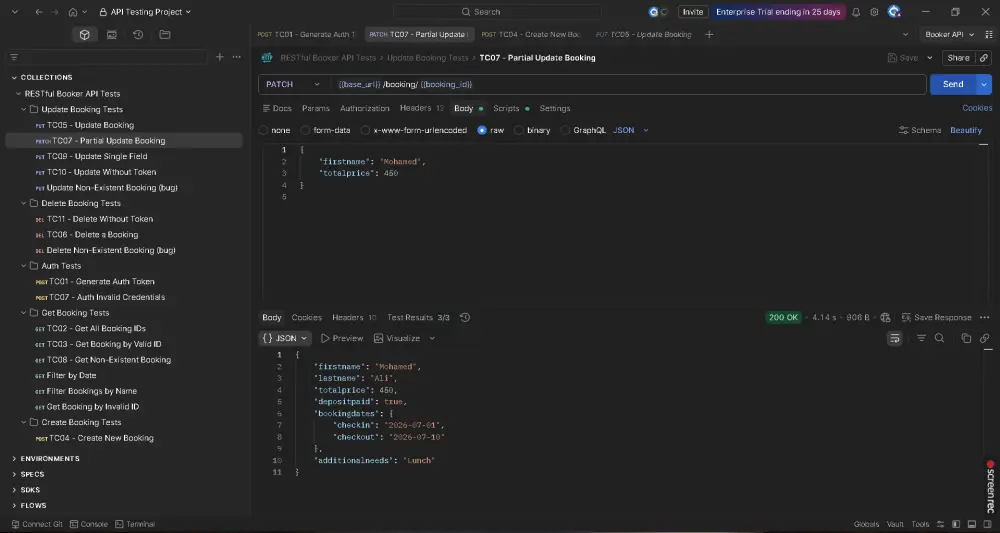Open the request Settings tab
Image resolution: width=1000 pixels, height=533 pixels.
pos(555,108)
